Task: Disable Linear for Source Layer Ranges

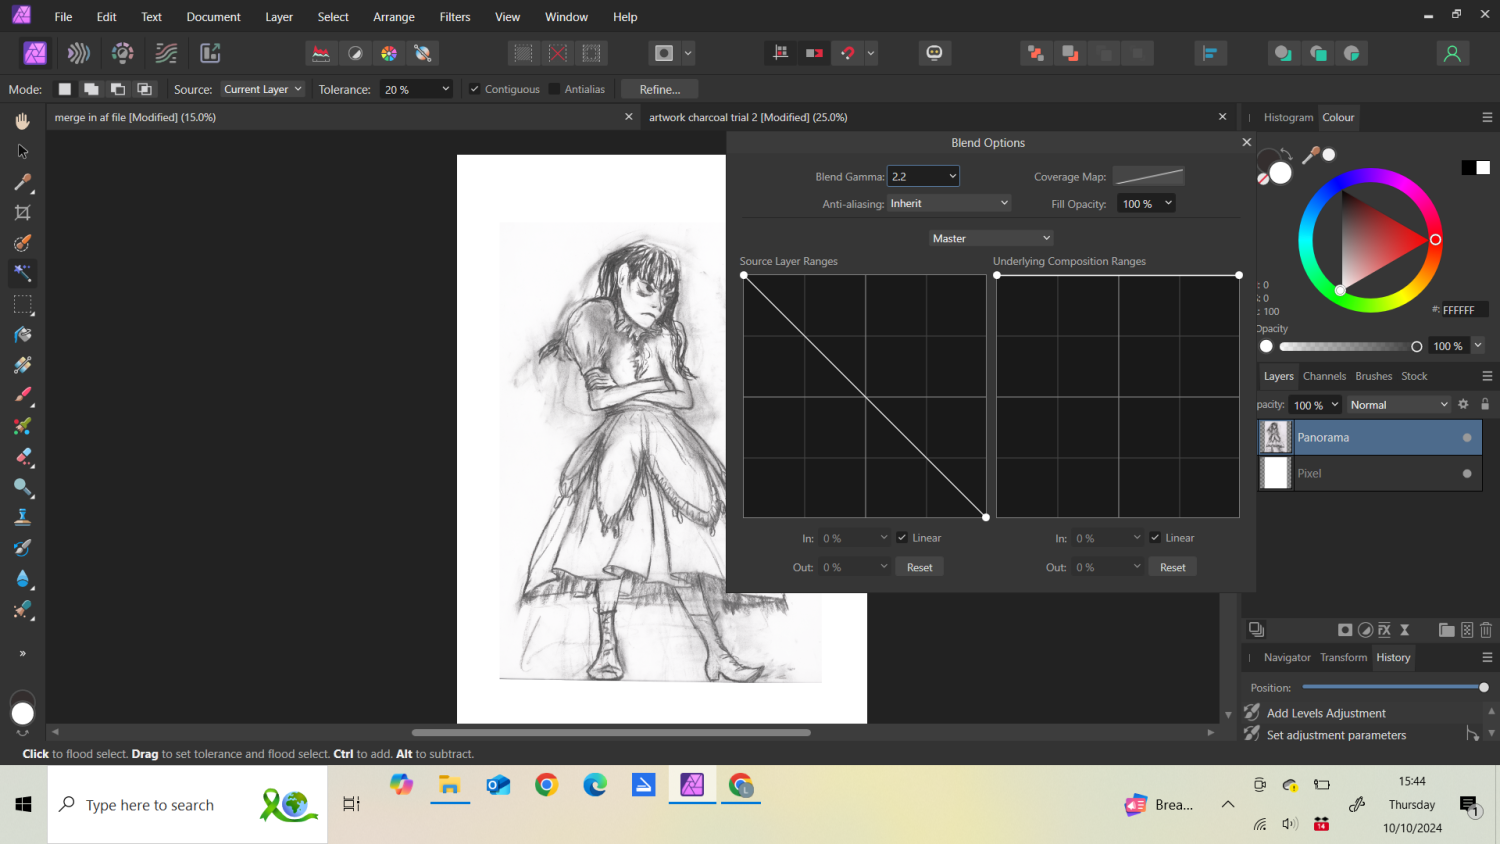Action: (x=902, y=537)
